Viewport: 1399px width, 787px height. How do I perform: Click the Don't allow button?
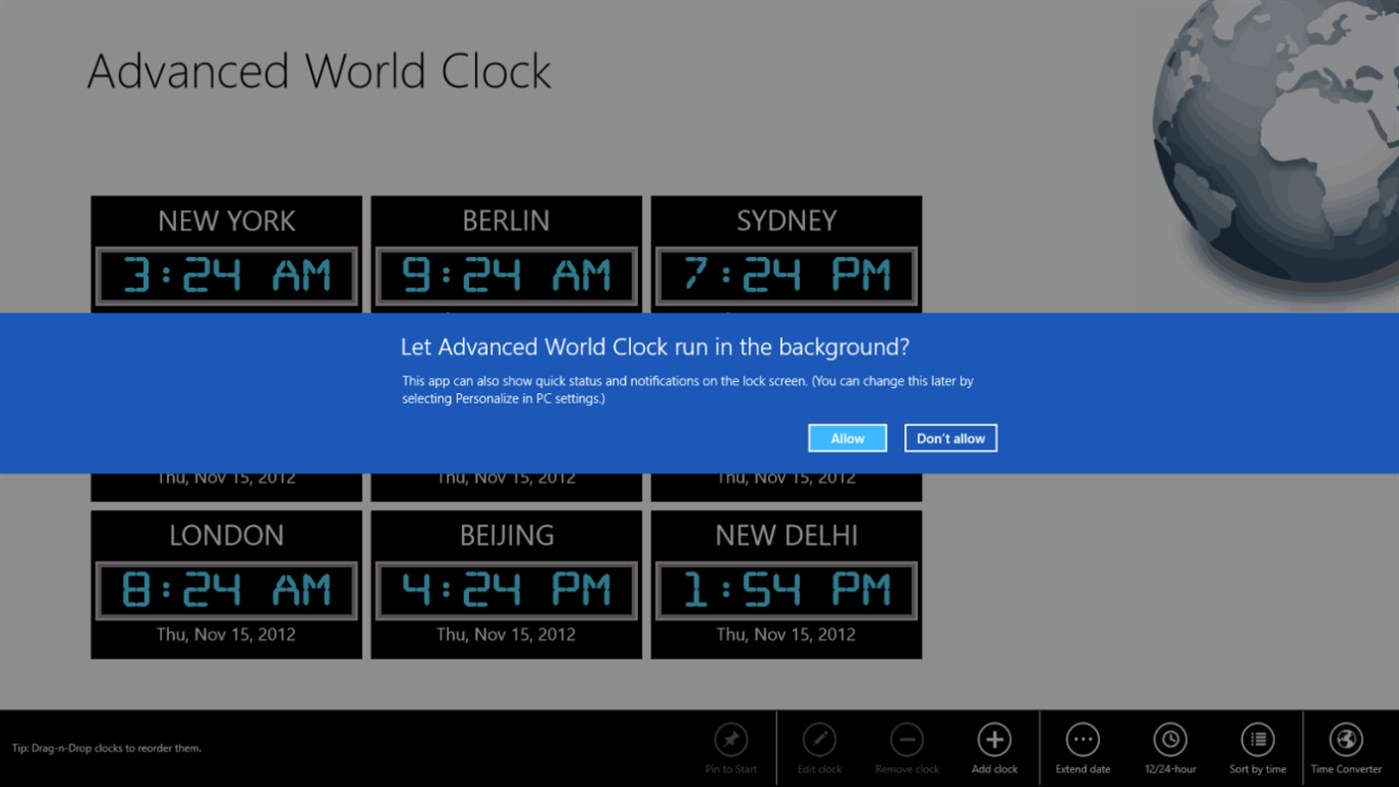(950, 437)
